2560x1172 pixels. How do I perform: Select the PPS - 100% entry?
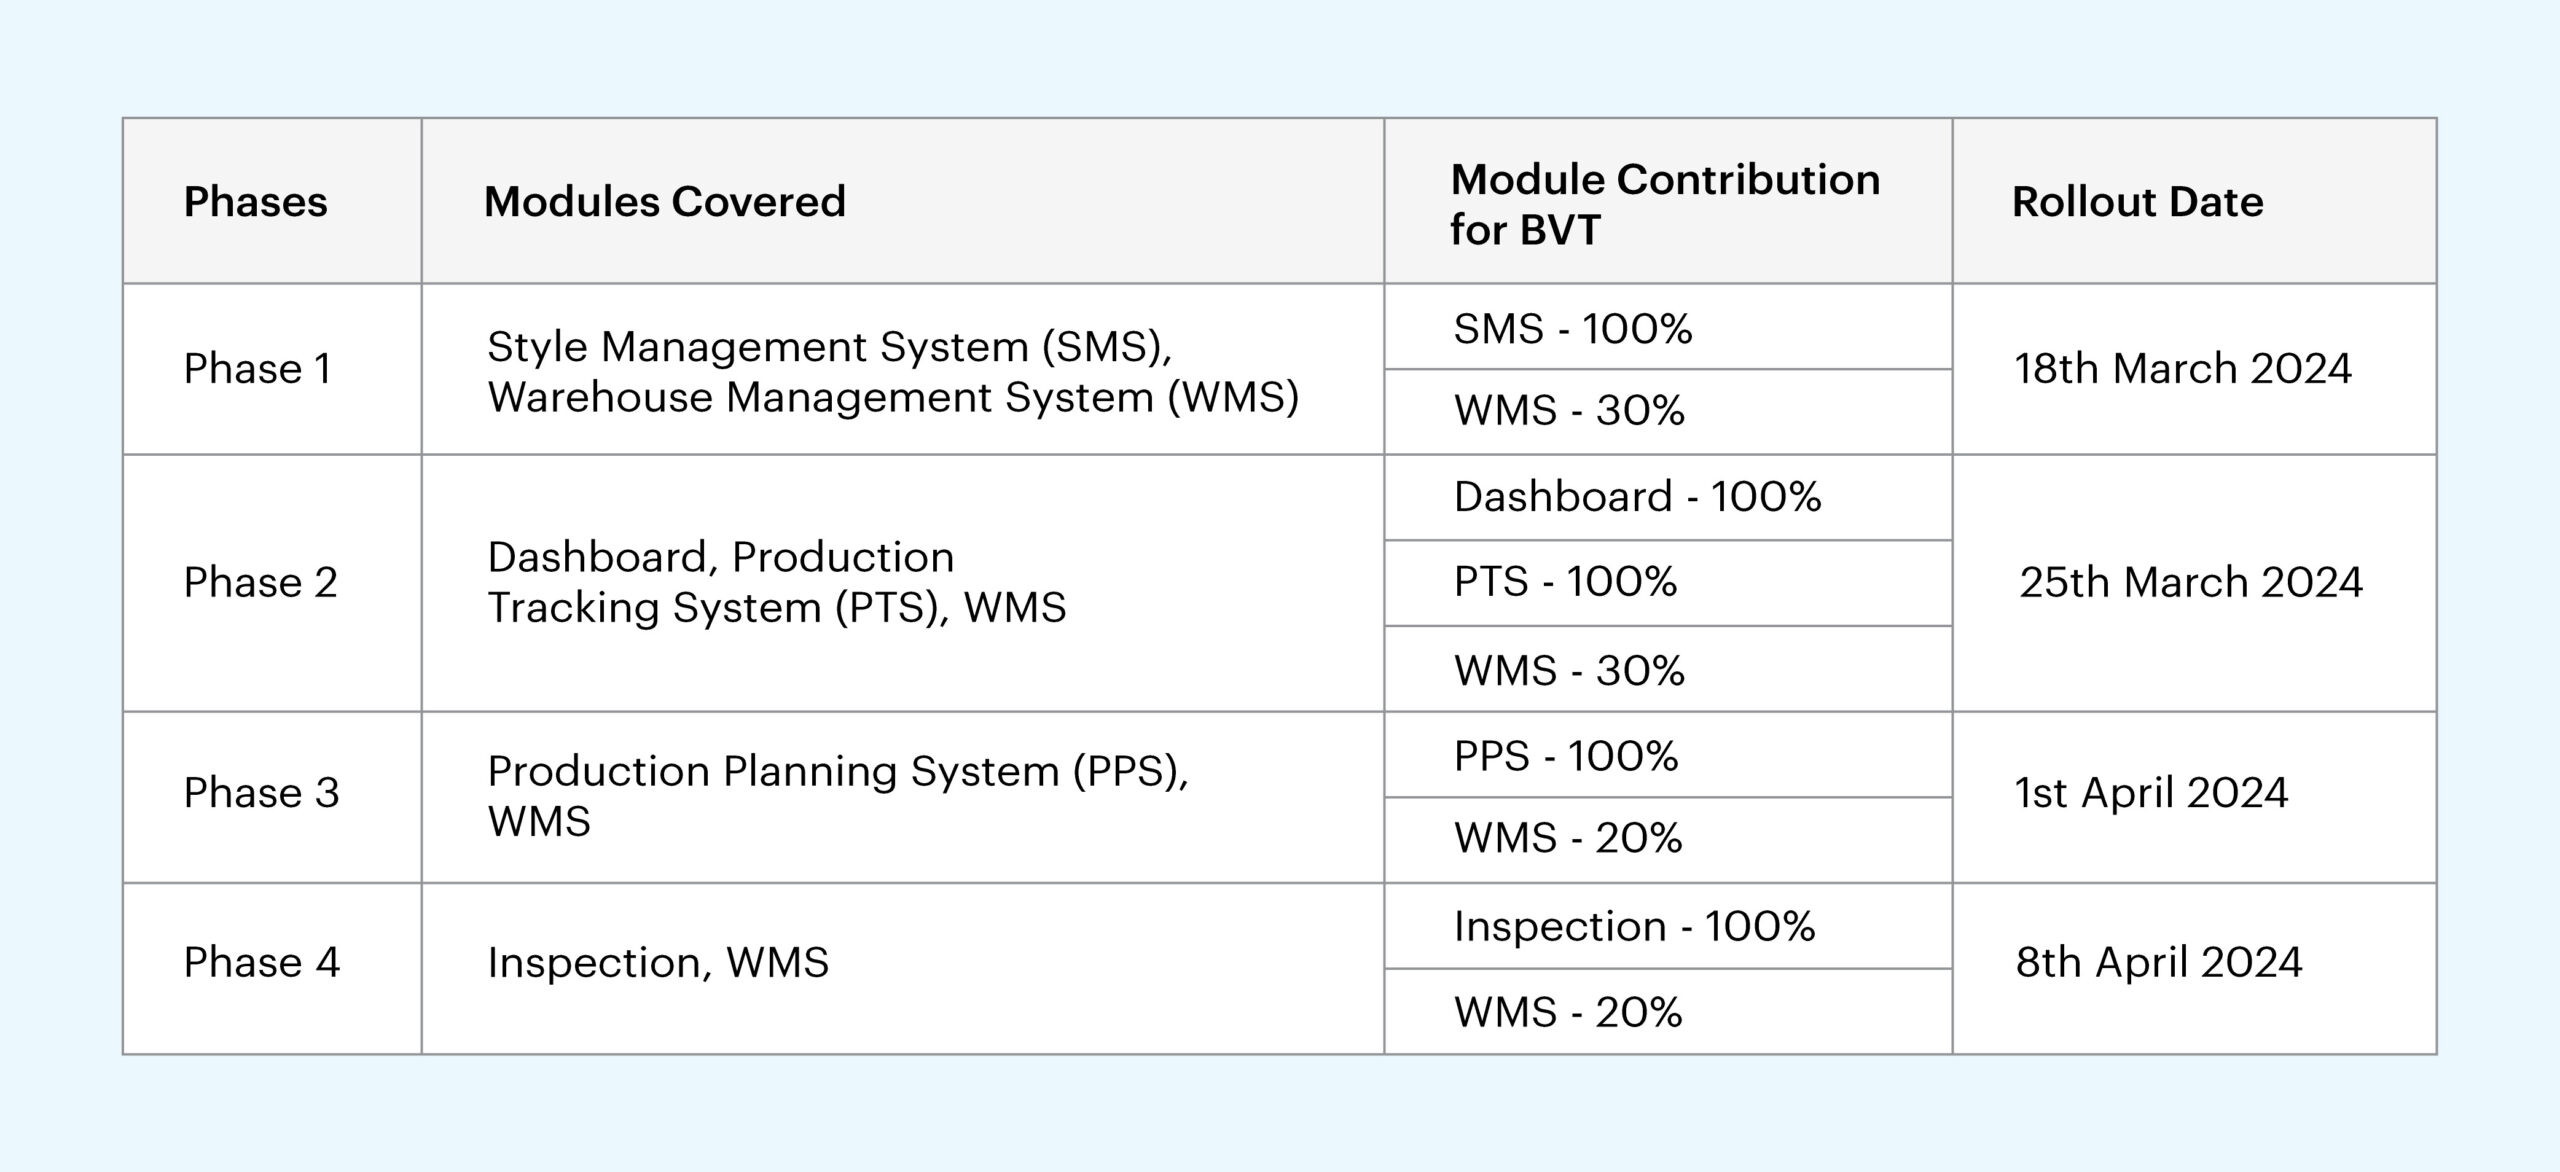pyautogui.click(x=1565, y=756)
